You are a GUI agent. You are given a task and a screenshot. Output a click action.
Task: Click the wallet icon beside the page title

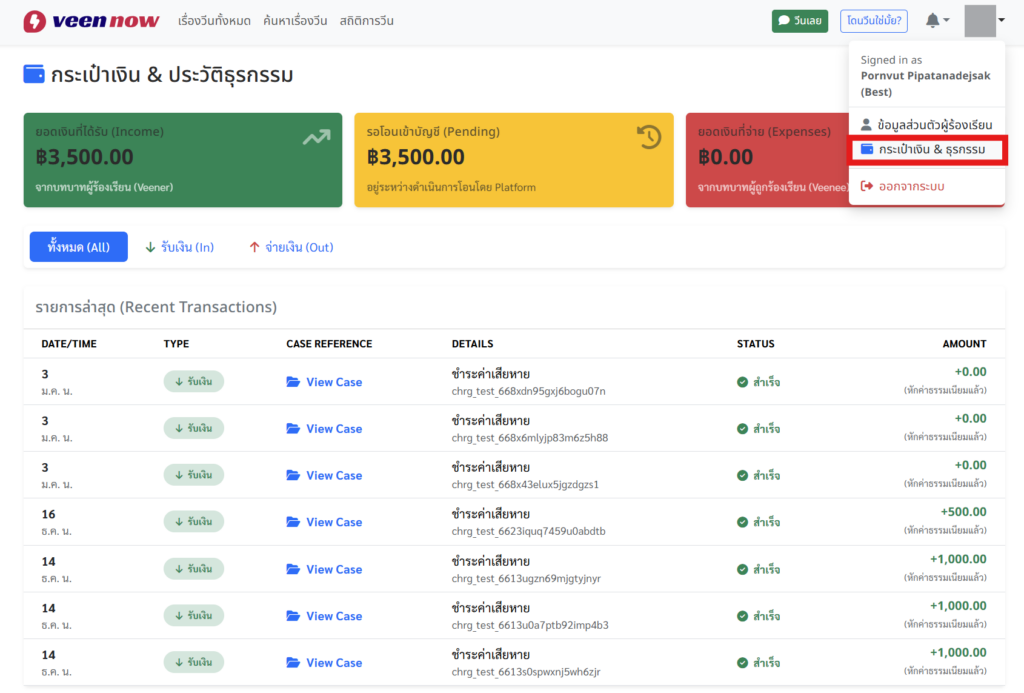click(34, 75)
